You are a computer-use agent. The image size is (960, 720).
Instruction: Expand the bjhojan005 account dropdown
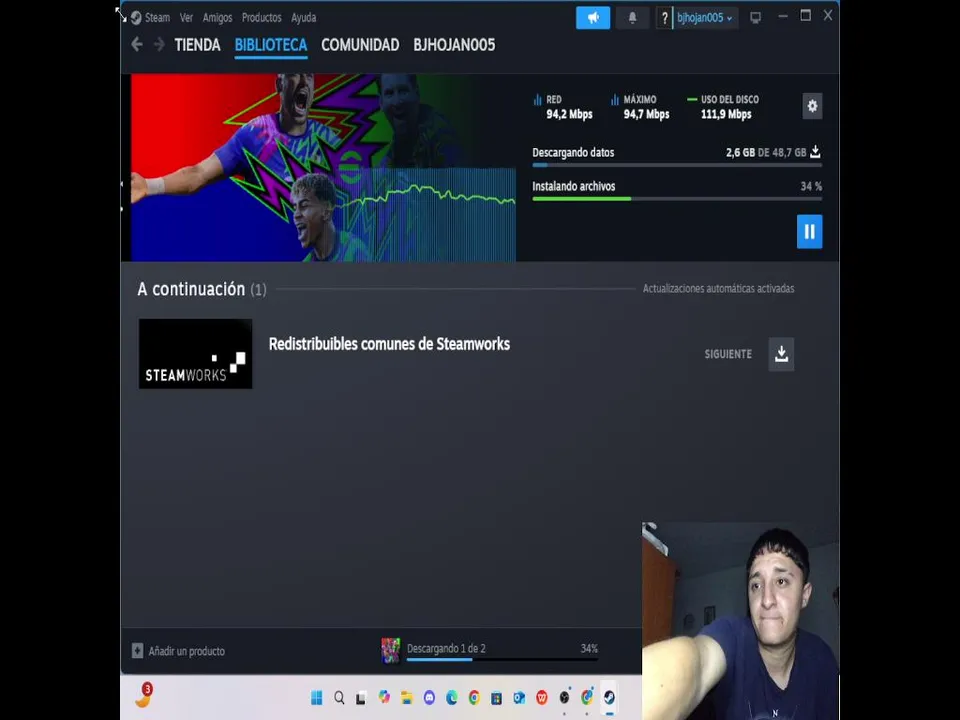pos(705,18)
